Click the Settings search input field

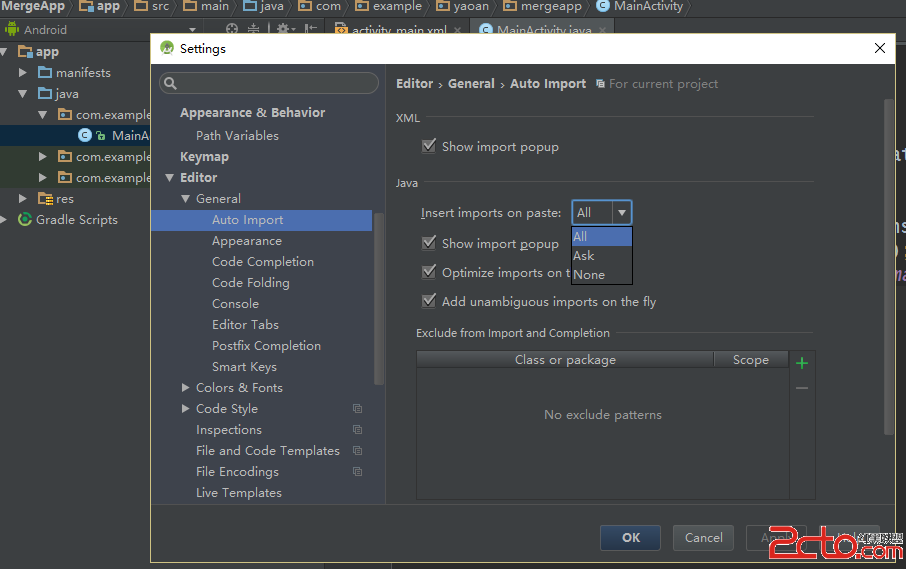(269, 83)
